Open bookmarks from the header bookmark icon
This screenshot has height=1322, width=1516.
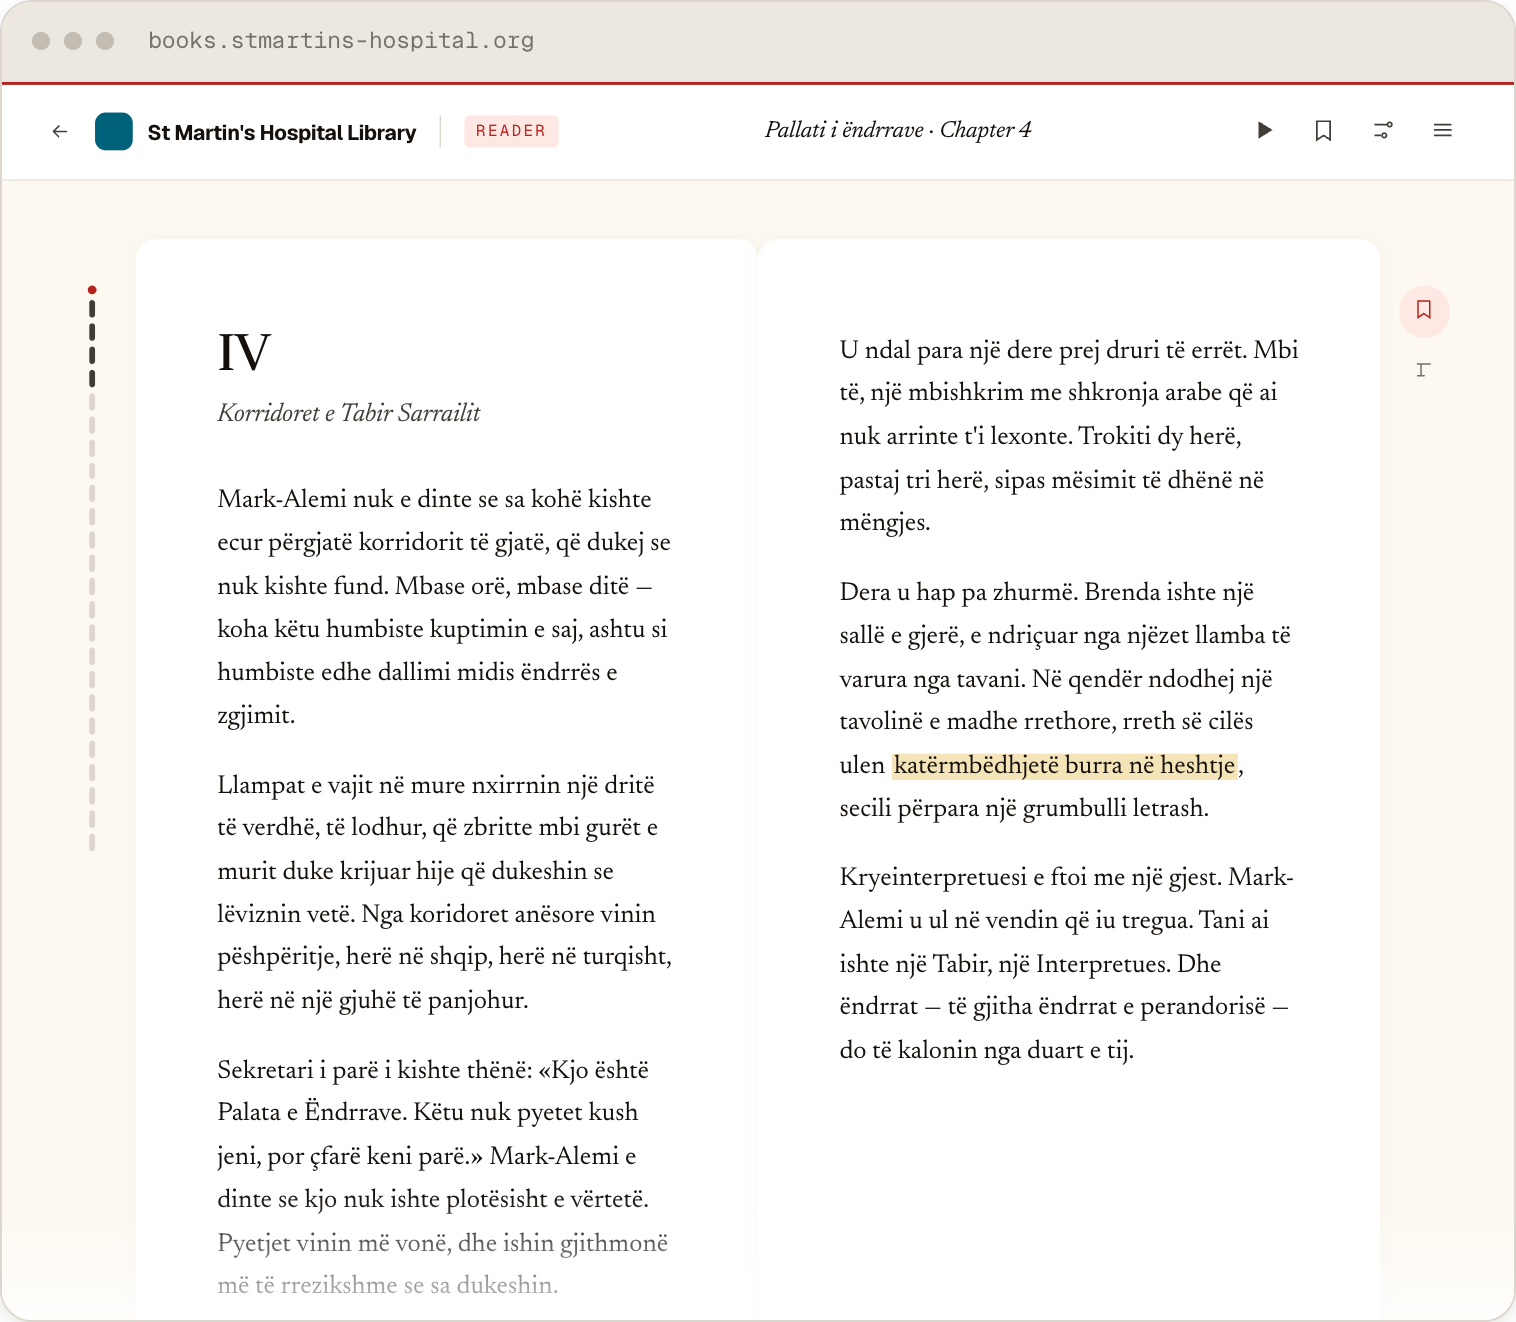pyautogui.click(x=1323, y=130)
